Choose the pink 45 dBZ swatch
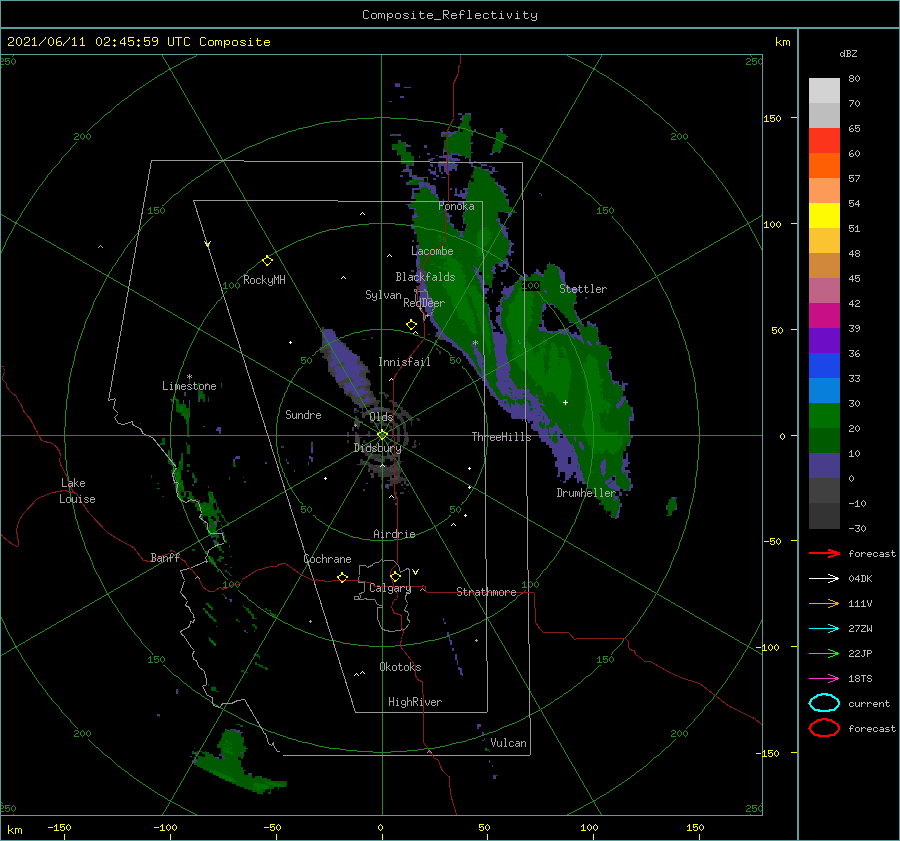Image resolution: width=900 pixels, height=841 pixels. point(824,290)
